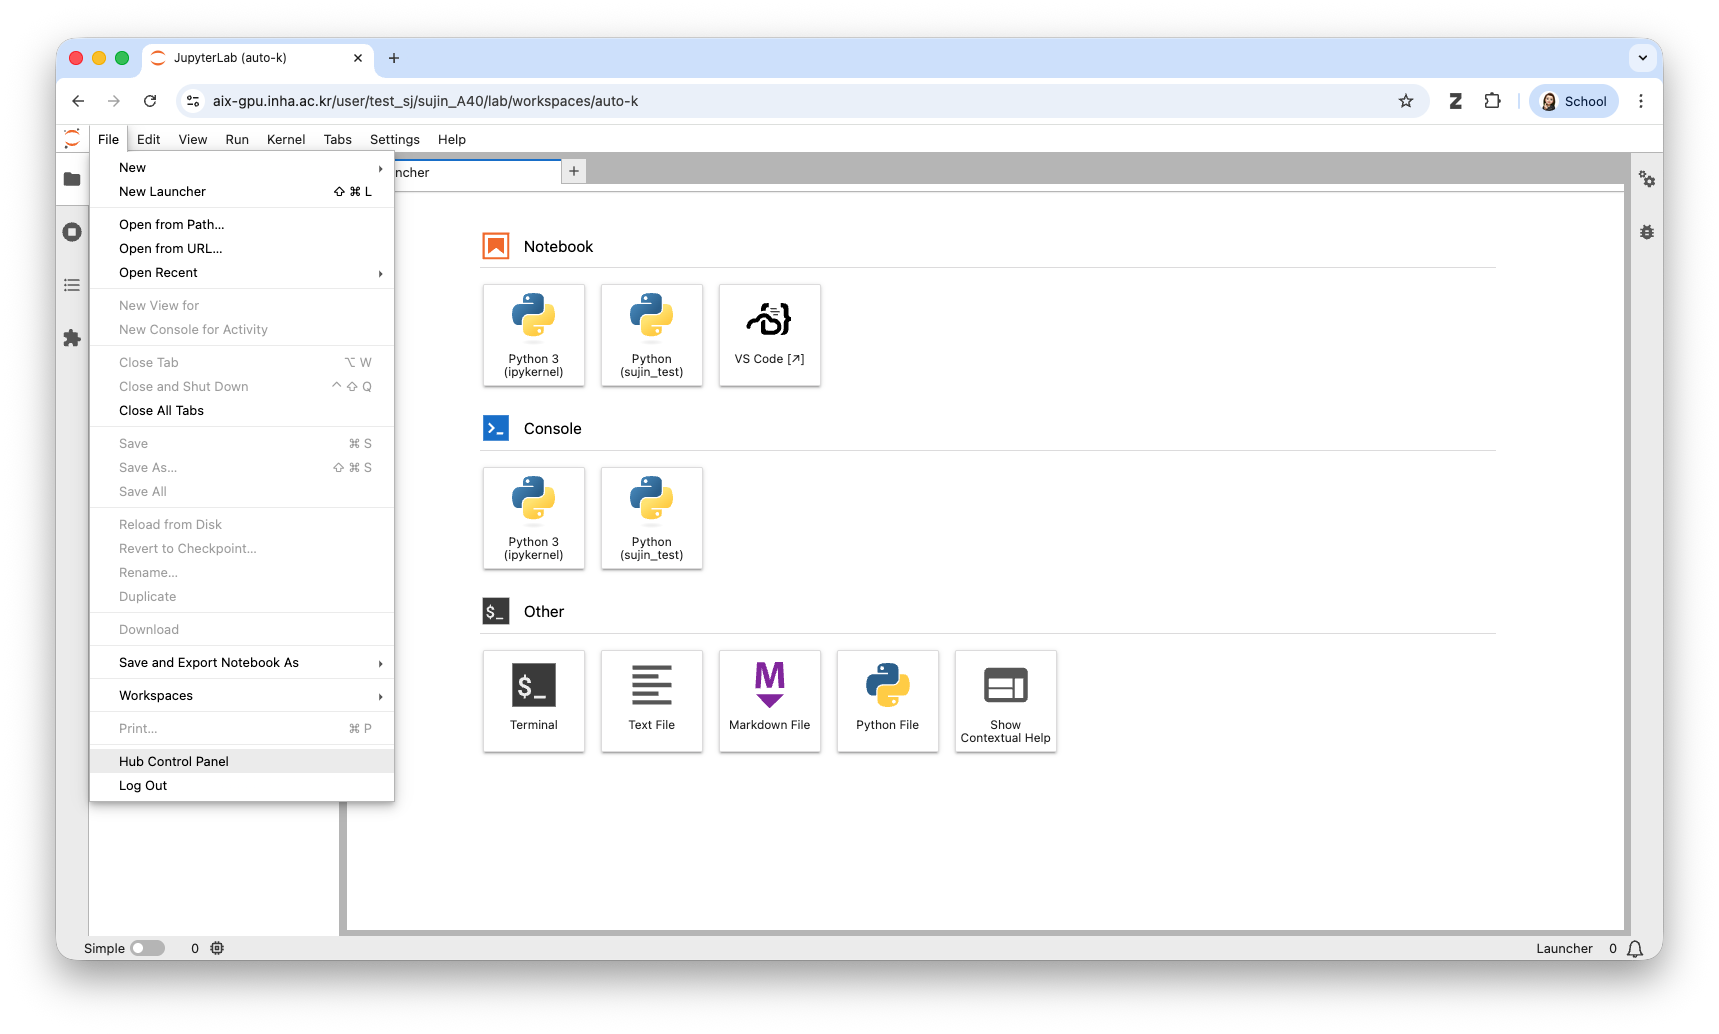Open the File Browser sidebar folder icon
Viewport: 1719px width, 1034px height.
click(72, 179)
